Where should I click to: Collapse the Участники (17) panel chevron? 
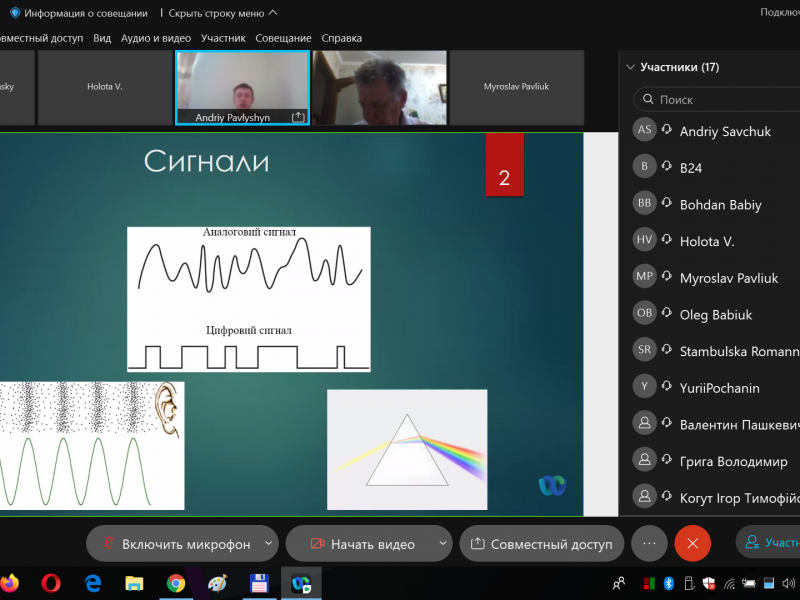click(630, 68)
